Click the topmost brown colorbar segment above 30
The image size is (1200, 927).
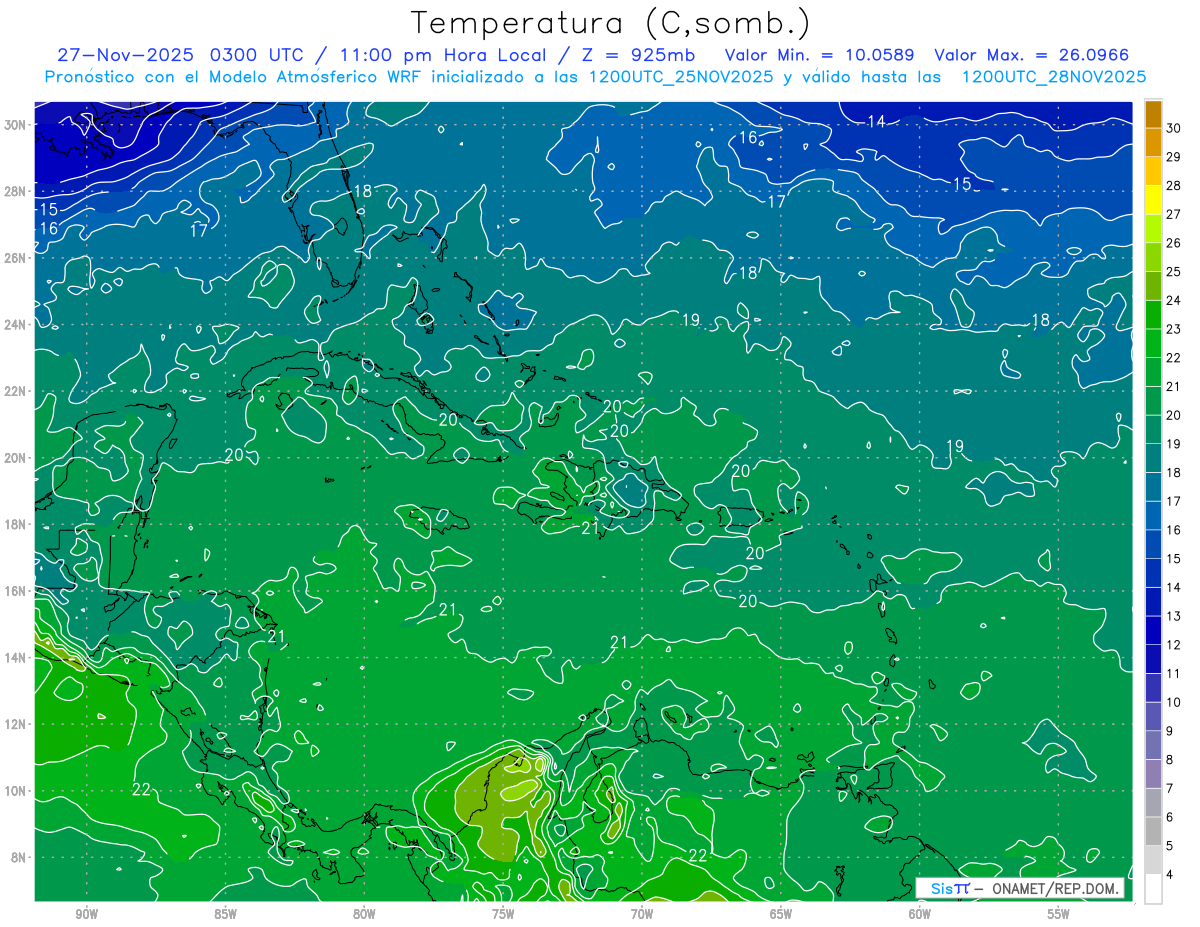click(x=1153, y=114)
